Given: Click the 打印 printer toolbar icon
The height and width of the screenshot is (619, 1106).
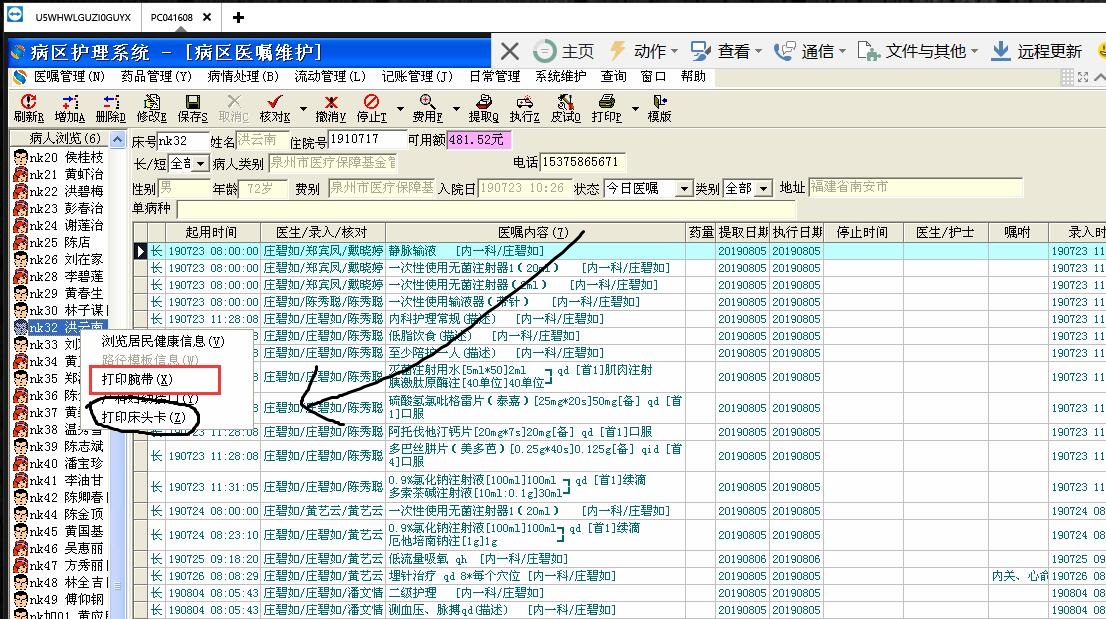Looking at the screenshot, I should point(607,108).
